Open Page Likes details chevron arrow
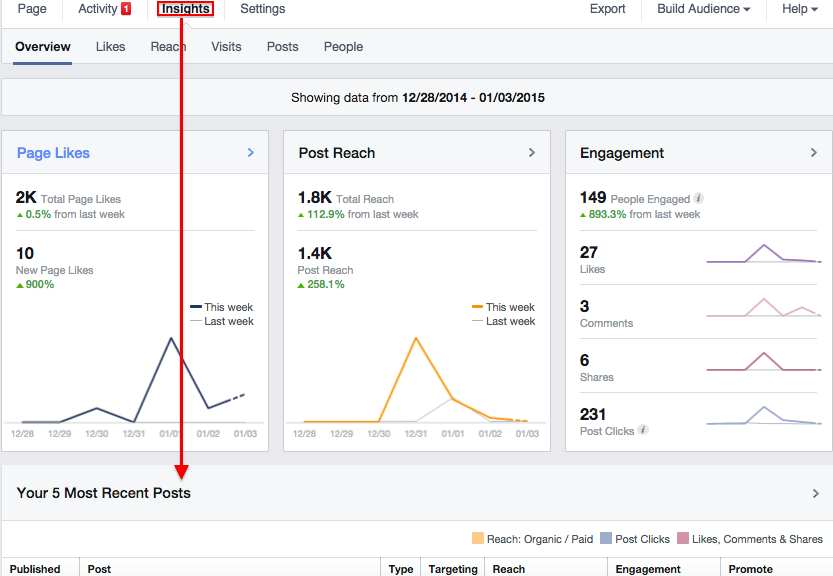This screenshot has height=576, width=833. [251, 153]
